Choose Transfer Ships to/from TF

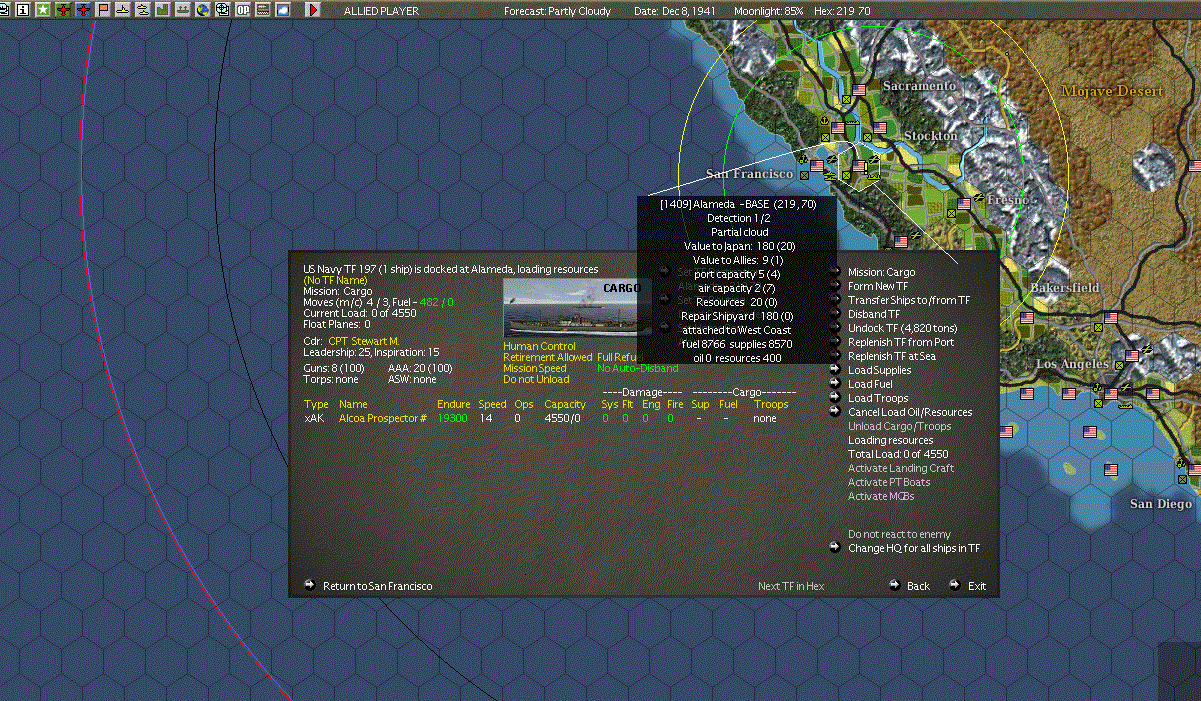[x=909, y=300]
